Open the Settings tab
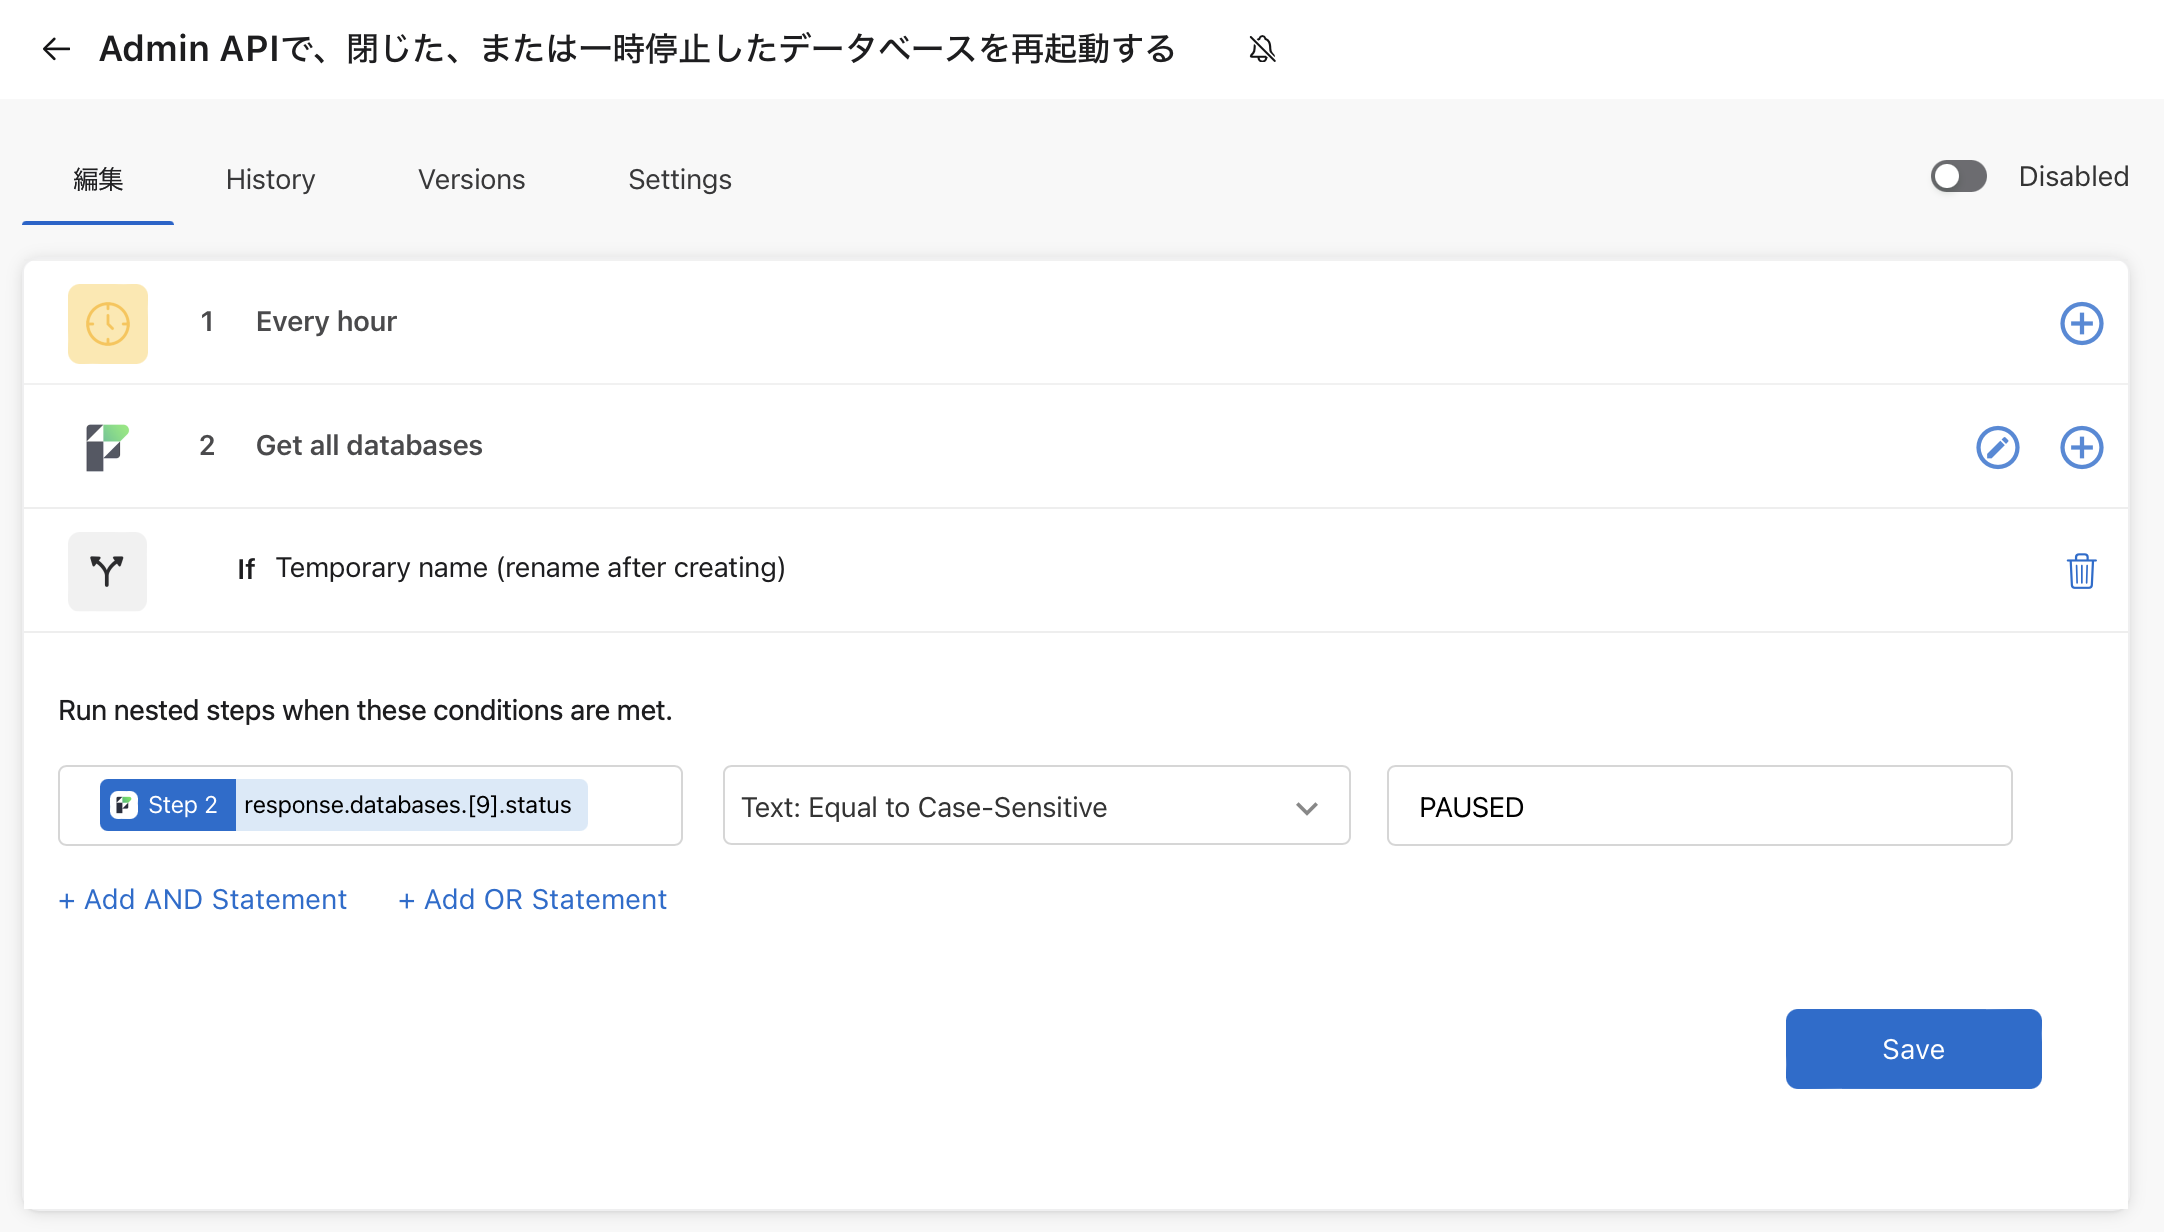This screenshot has height=1232, width=2164. tap(680, 180)
